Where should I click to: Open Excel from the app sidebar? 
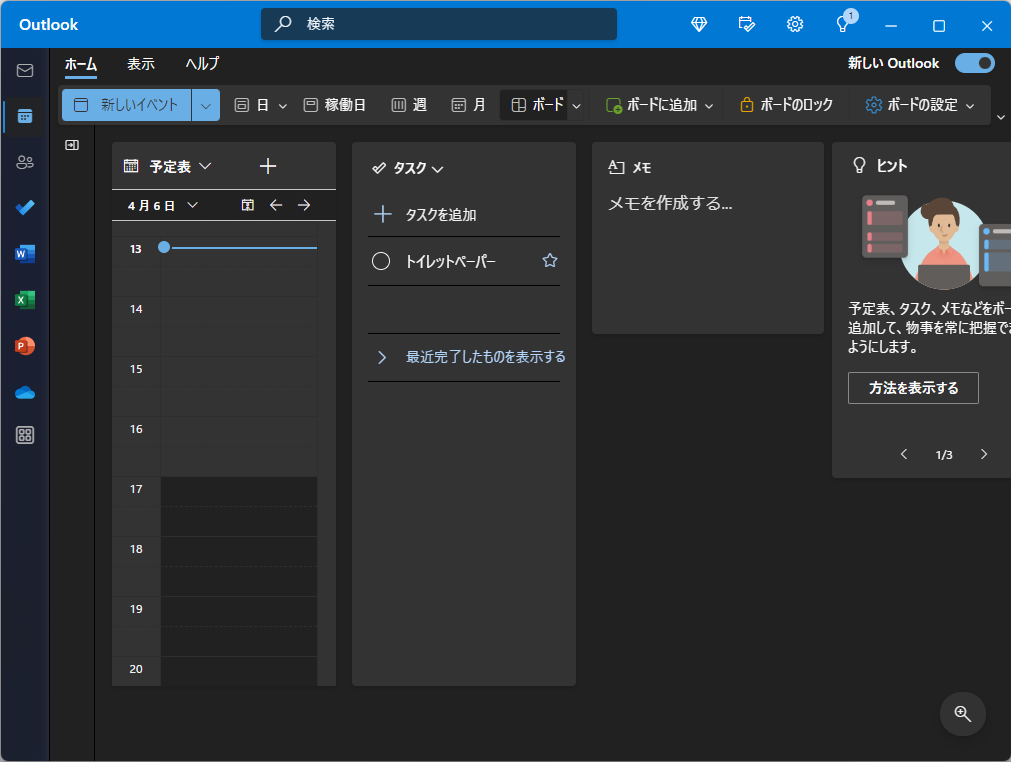click(x=25, y=300)
